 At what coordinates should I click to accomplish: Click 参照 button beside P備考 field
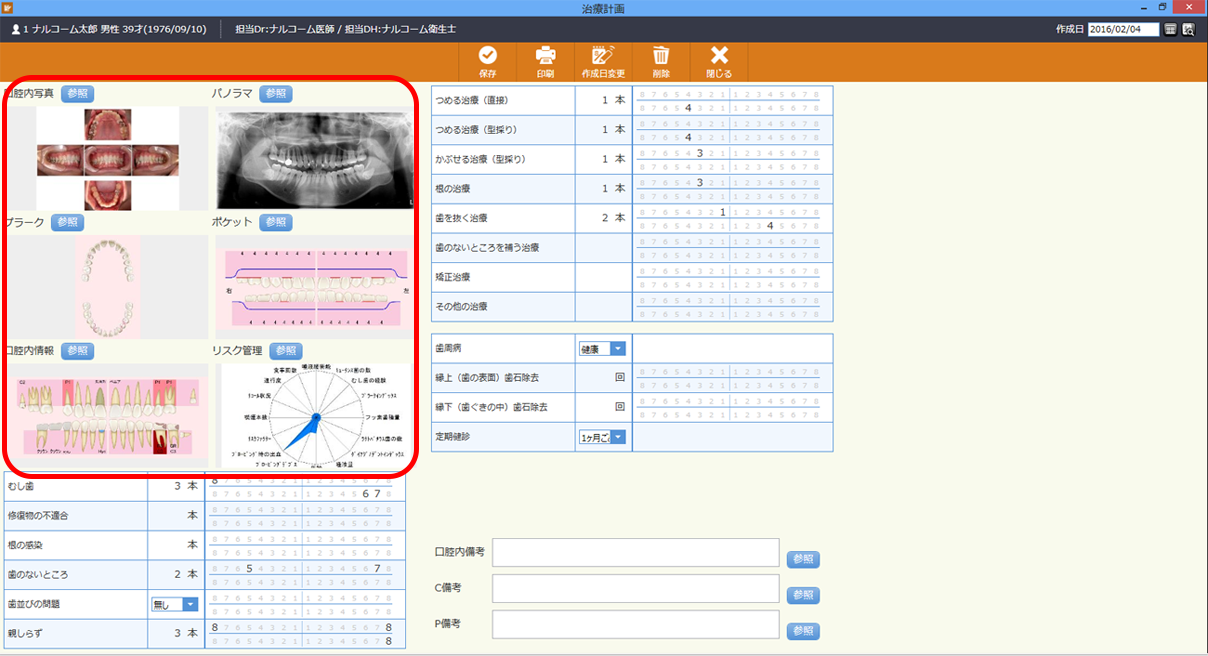coord(803,631)
